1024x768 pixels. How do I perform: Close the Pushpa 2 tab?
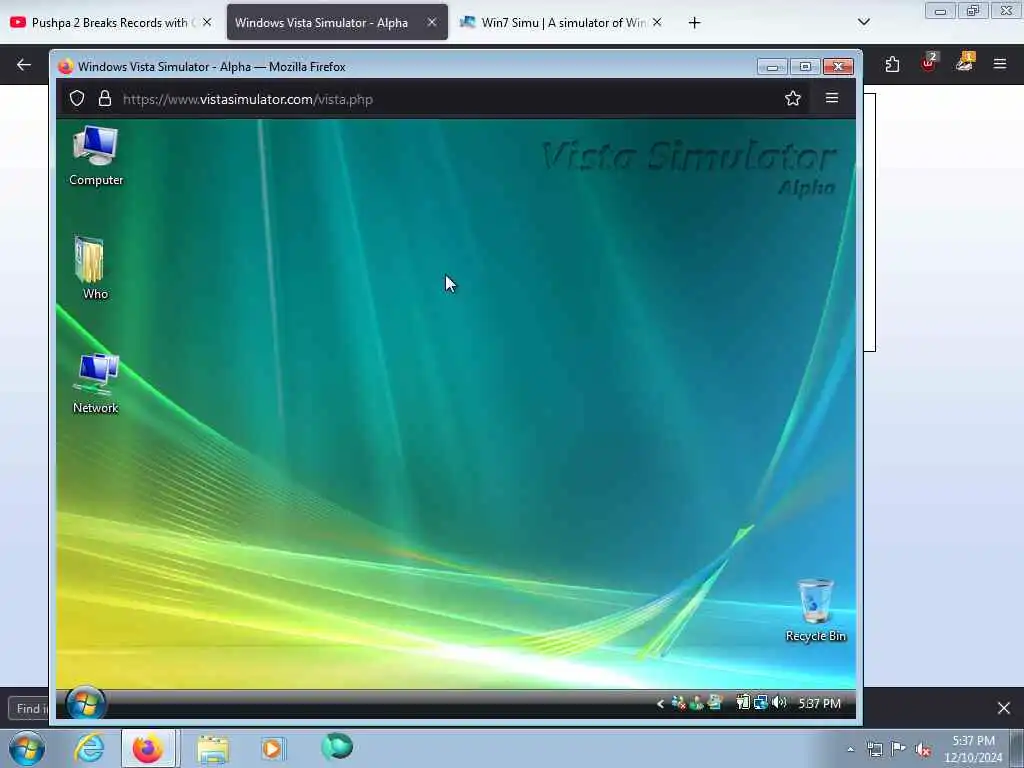coord(207,22)
